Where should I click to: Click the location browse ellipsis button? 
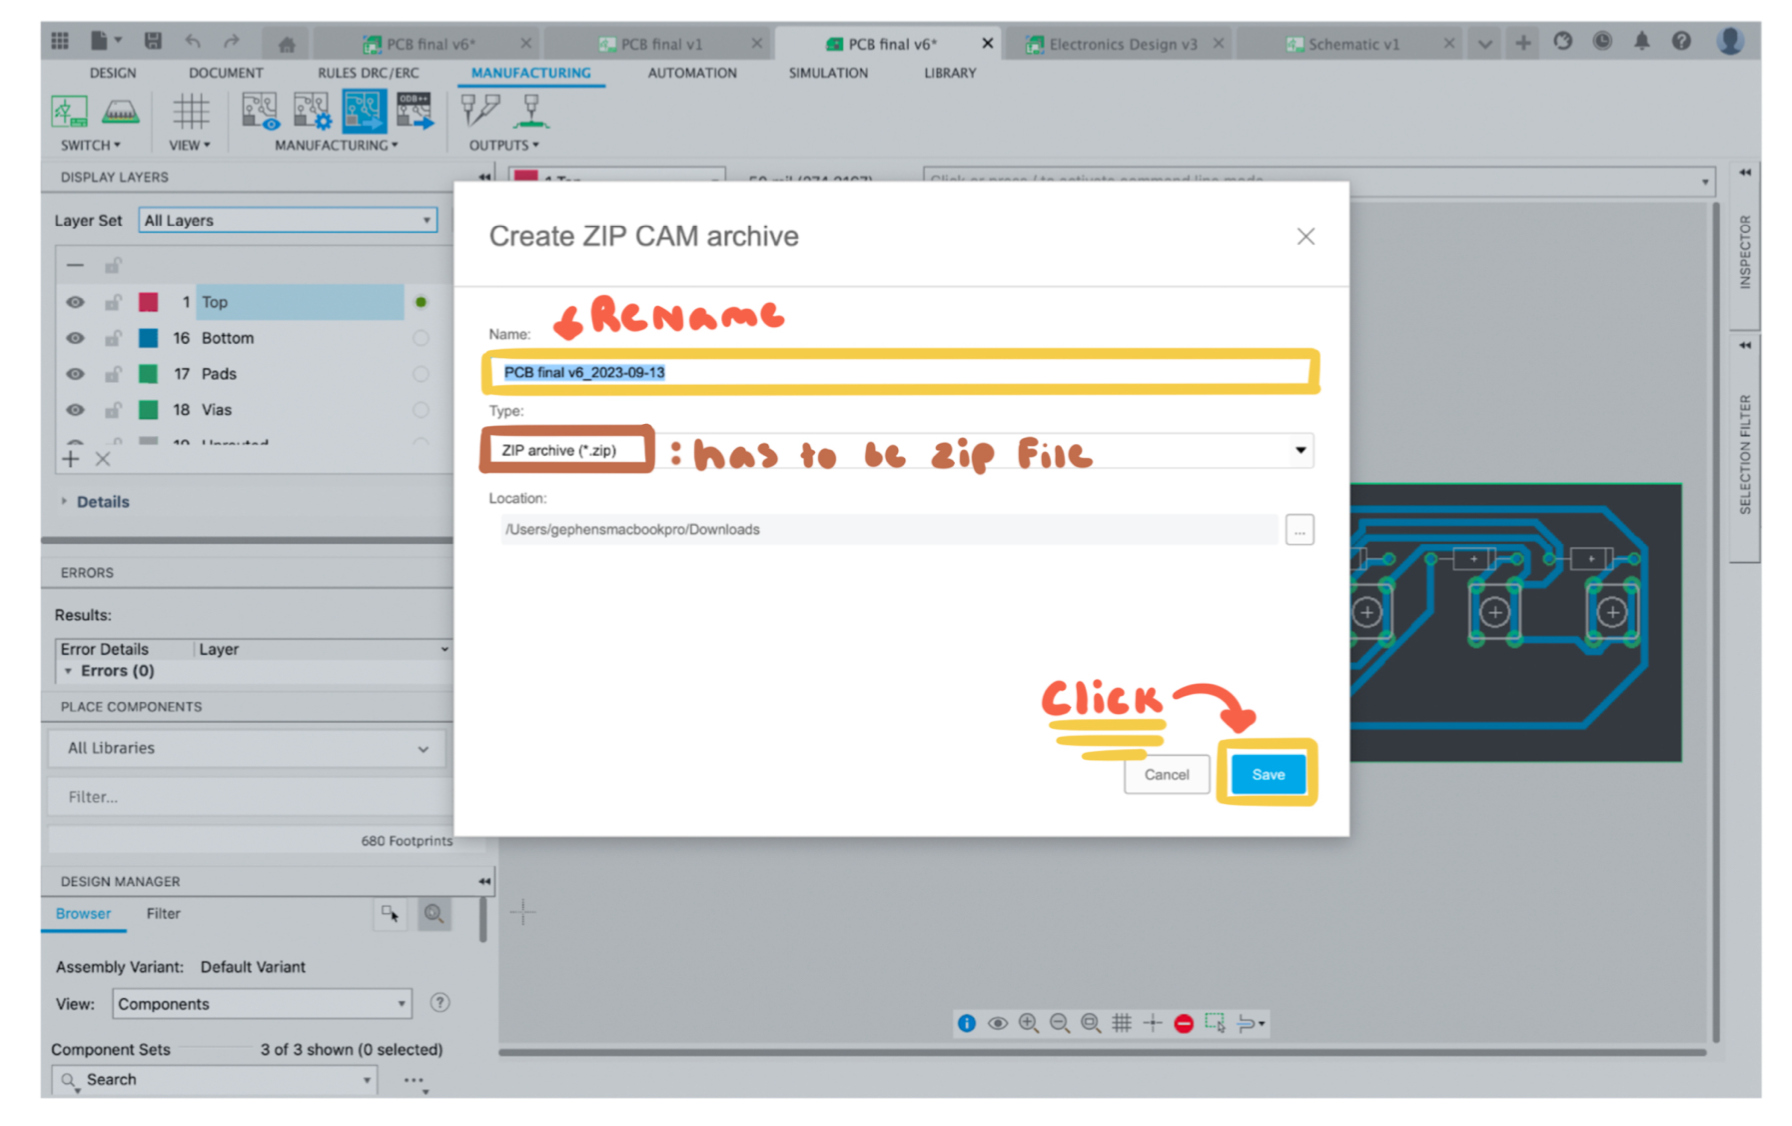[1299, 530]
